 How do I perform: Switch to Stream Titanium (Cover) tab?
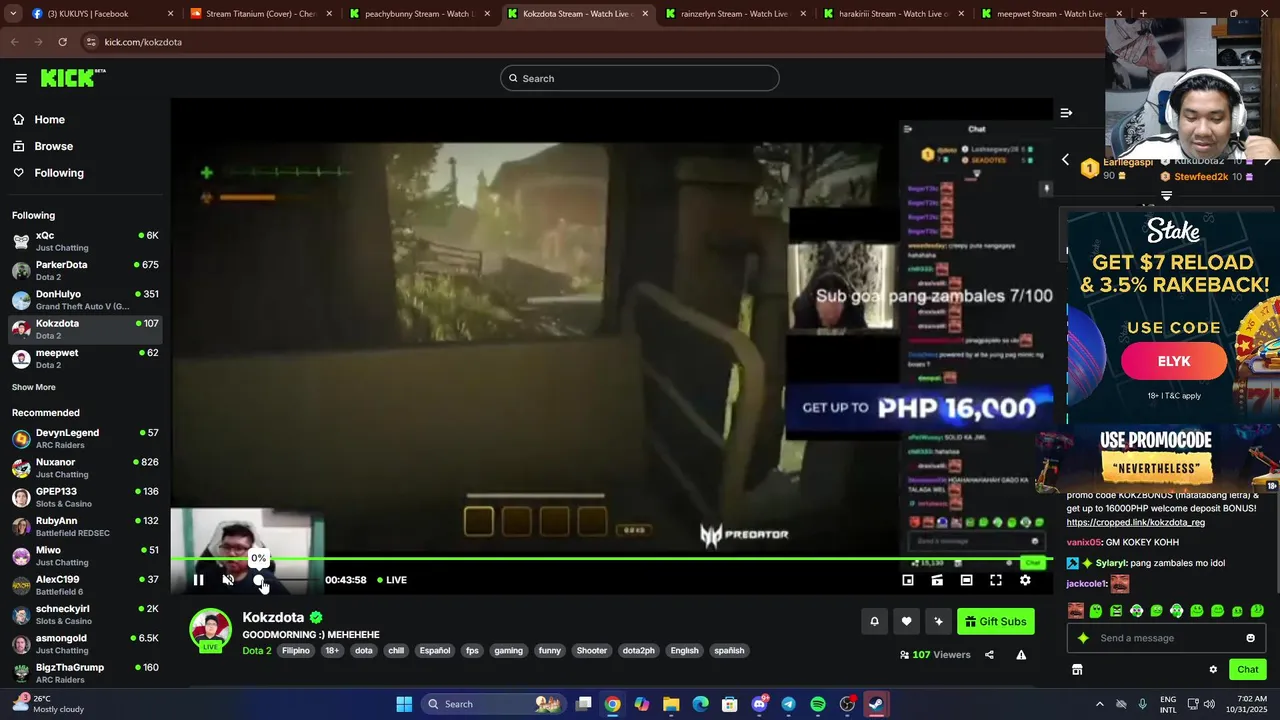261,14
